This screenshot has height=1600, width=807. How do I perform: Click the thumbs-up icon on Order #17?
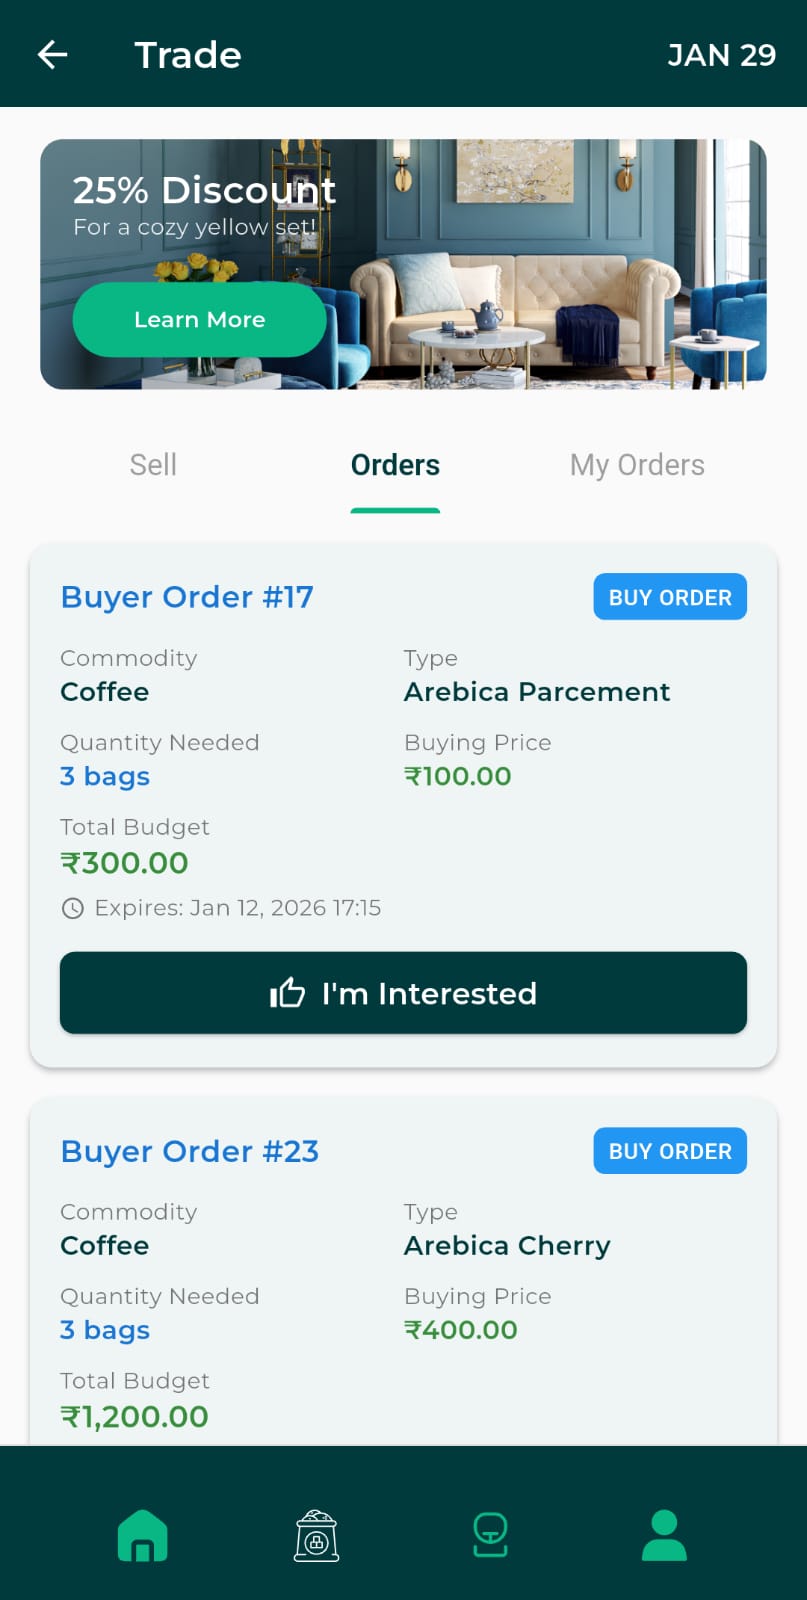coord(287,993)
